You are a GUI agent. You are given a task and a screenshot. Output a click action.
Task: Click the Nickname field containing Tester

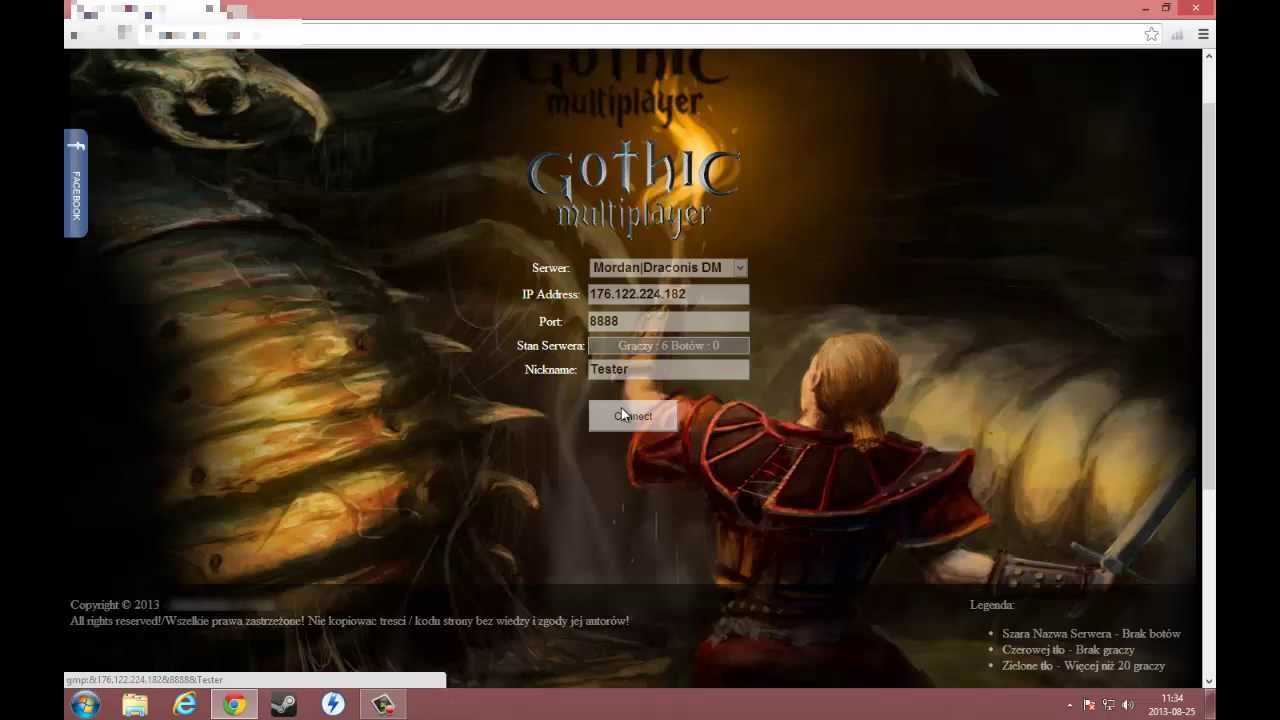pos(668,369)
